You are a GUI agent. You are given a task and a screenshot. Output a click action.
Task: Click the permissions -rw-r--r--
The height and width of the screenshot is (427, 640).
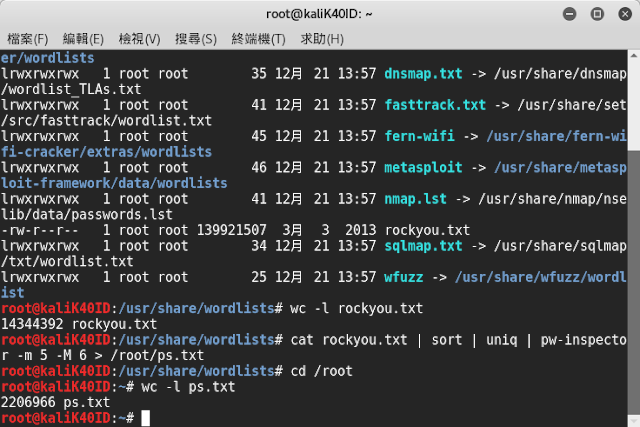[40, 231]
